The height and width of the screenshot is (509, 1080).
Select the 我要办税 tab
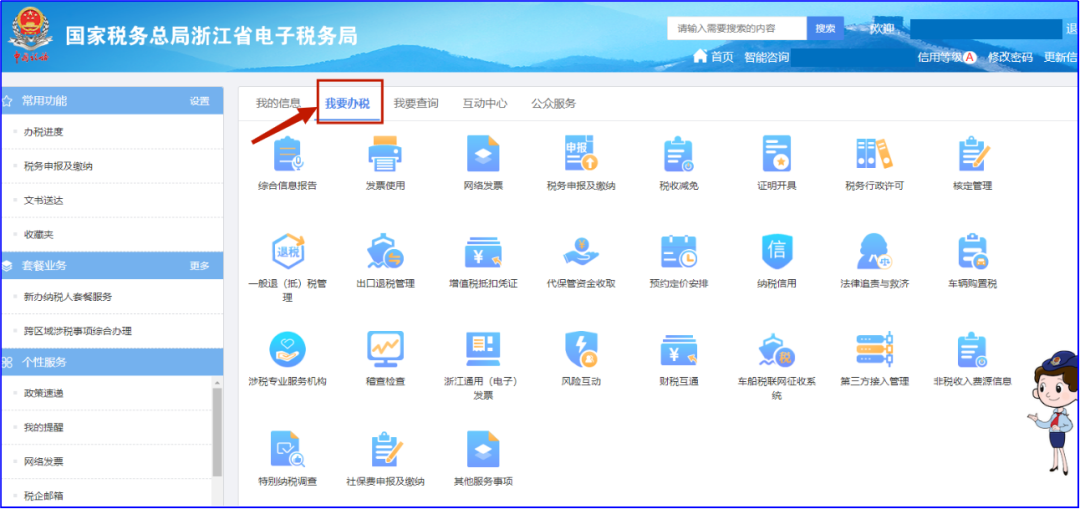348,103
